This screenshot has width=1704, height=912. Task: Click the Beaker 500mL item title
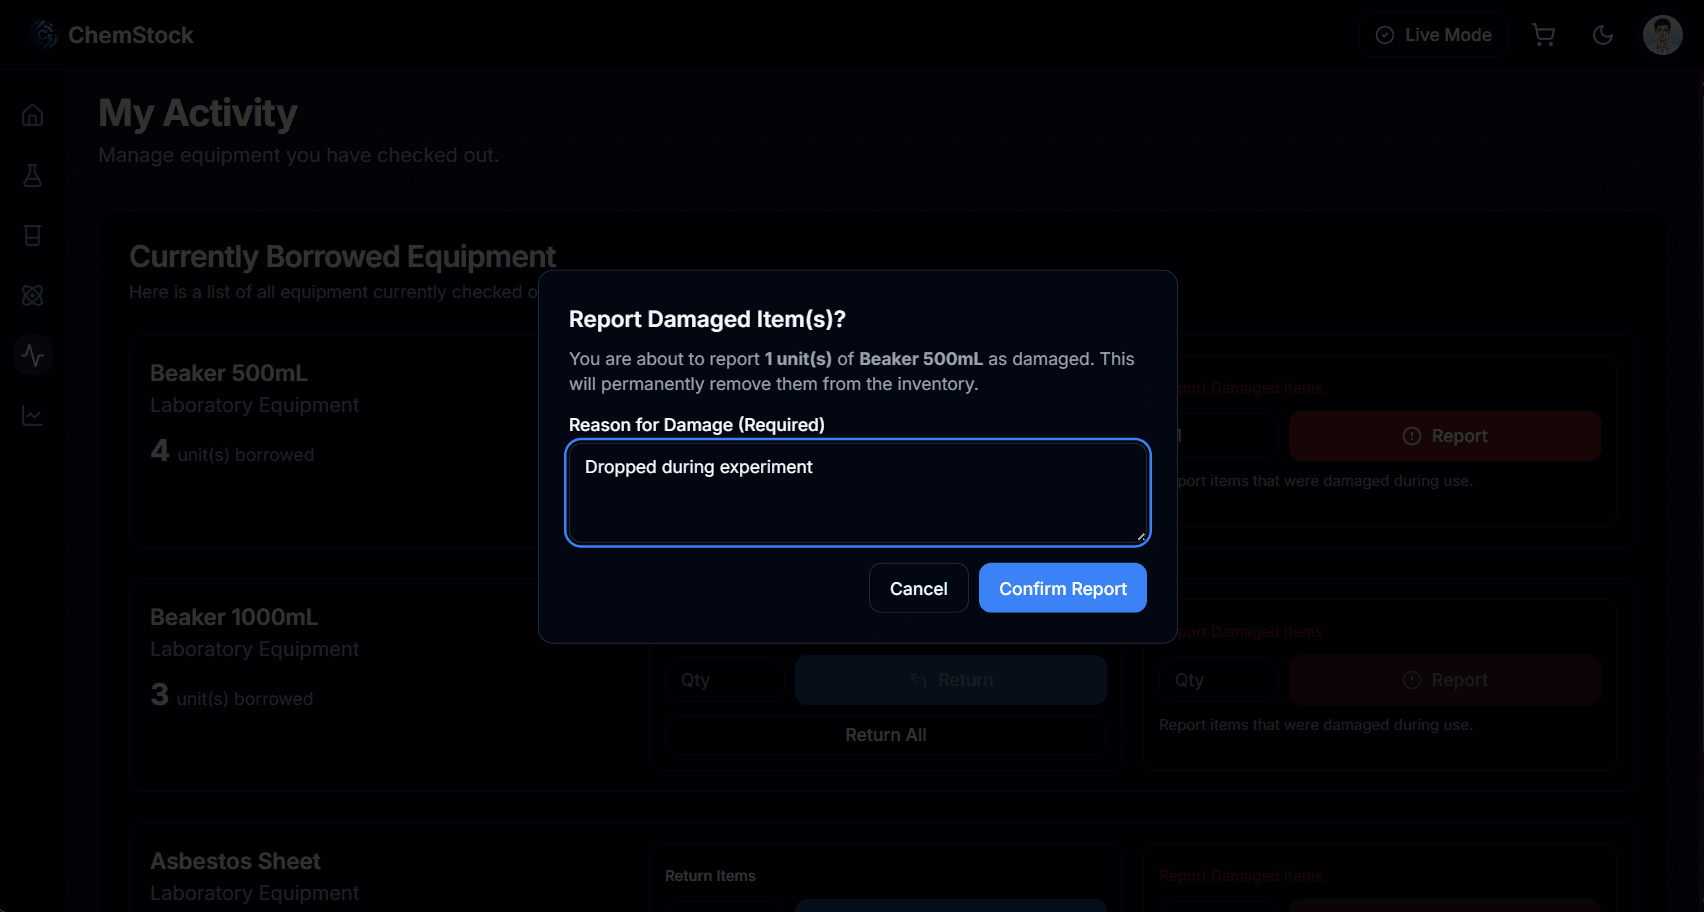coord(229,373)
